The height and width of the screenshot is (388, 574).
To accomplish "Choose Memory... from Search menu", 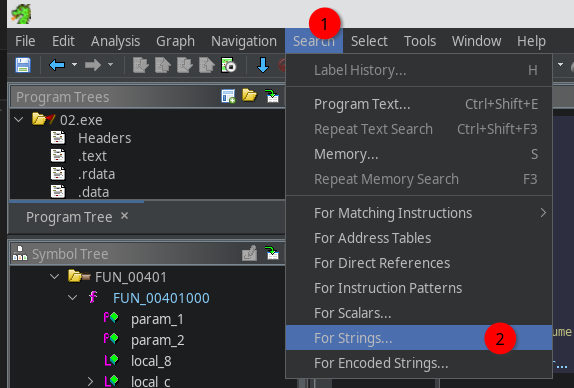I will (x=419, y=154).
